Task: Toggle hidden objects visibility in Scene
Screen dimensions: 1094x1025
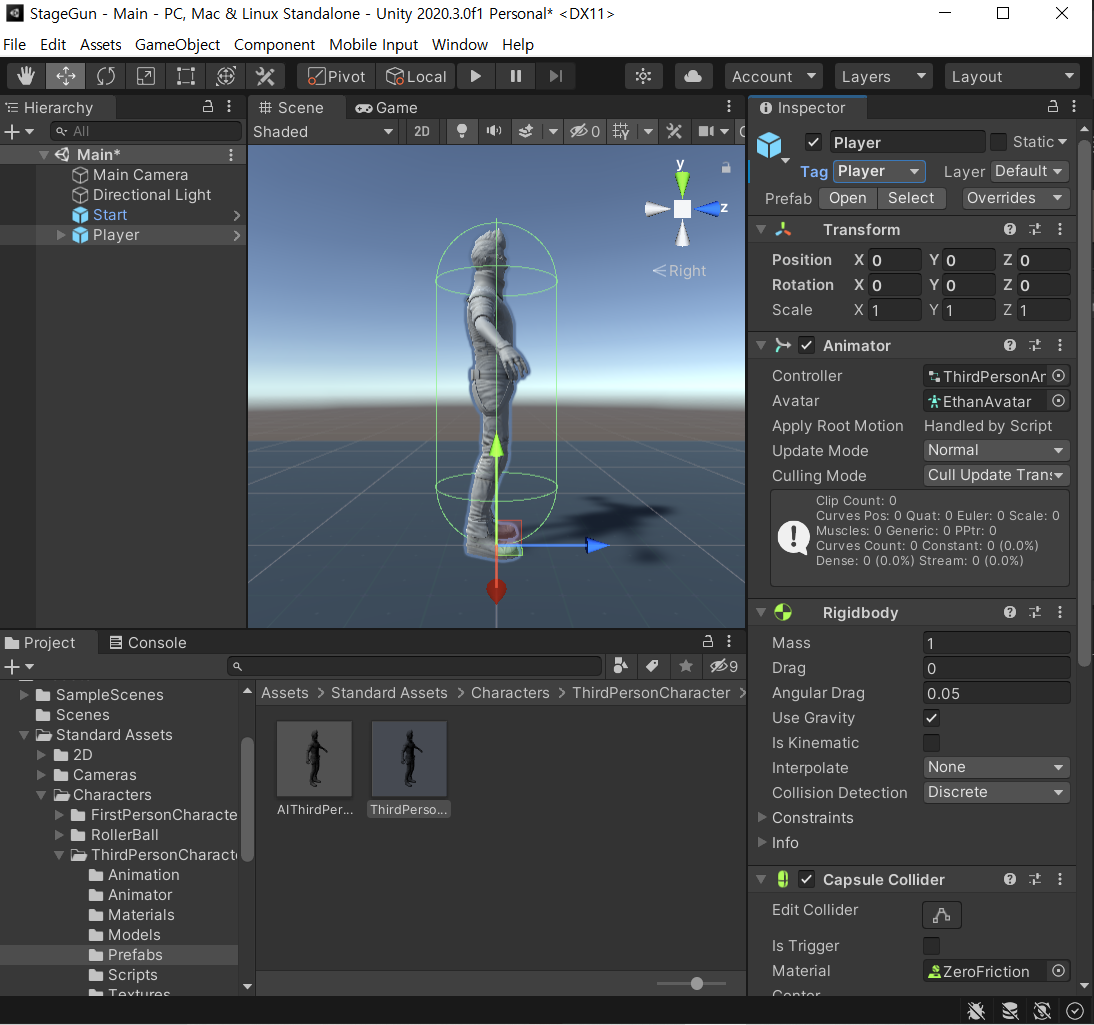Action: coord(585,131)
